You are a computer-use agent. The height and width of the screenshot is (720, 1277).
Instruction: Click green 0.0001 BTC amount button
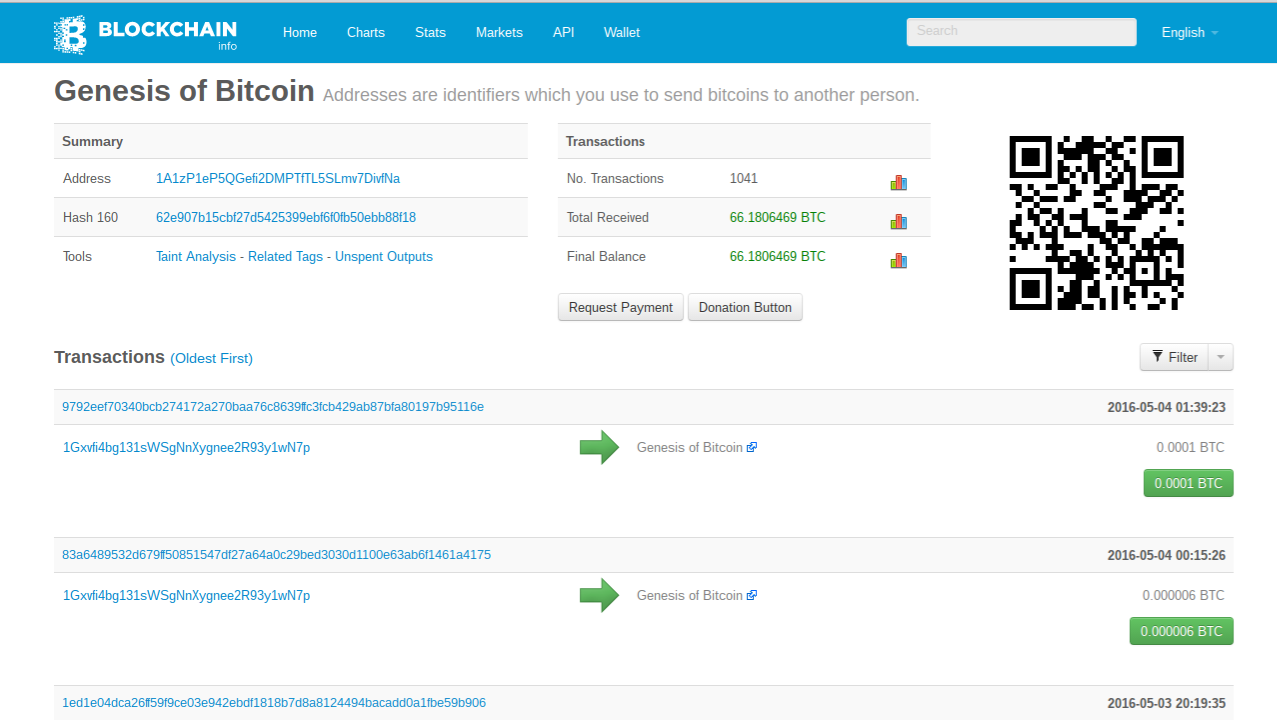(x=1189, y=483)
